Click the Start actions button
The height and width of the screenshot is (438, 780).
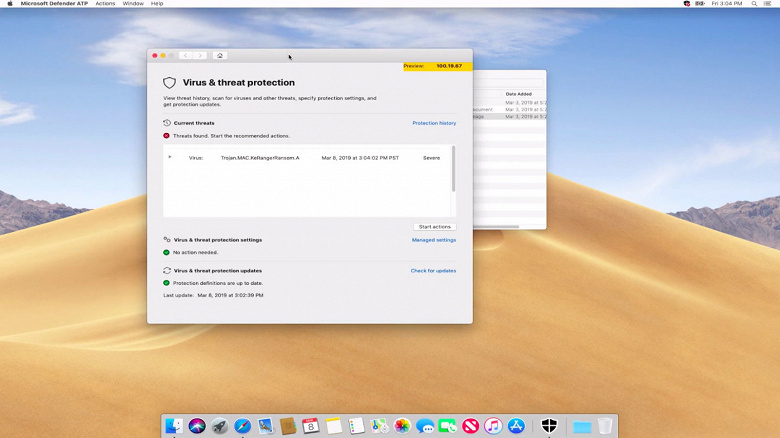(435, 226)
